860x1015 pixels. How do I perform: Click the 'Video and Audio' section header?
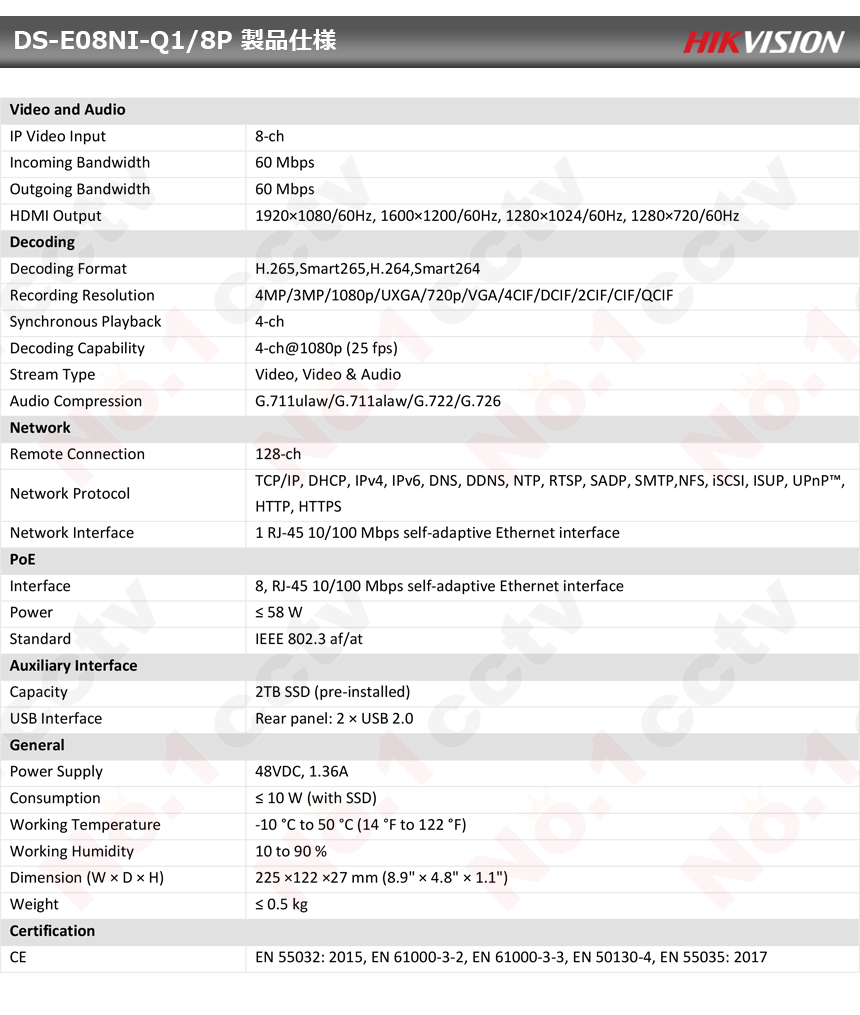tap(67, 109)
